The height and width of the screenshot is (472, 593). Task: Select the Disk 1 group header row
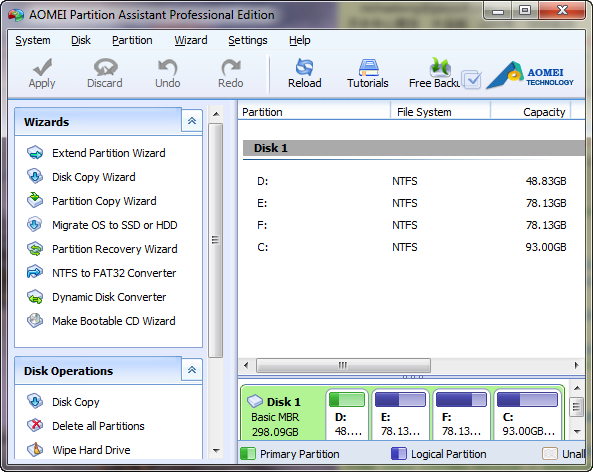pos(413,148)
